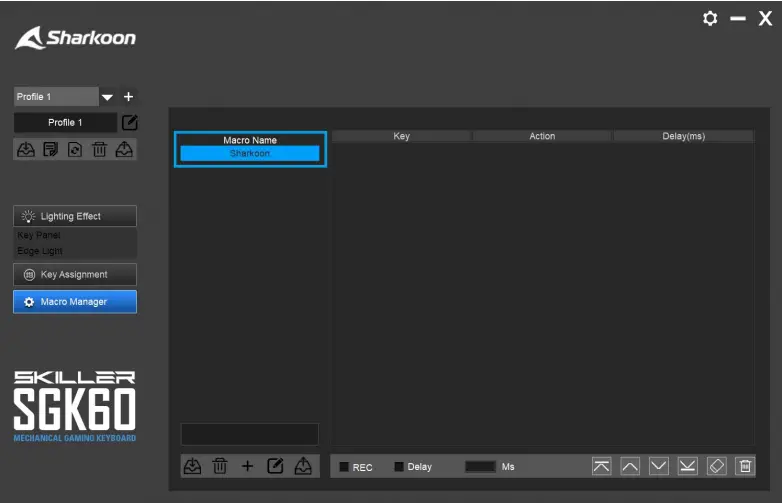782x503 pixels.
Task: Reset the profile to defaults
Action: (75, 150)
